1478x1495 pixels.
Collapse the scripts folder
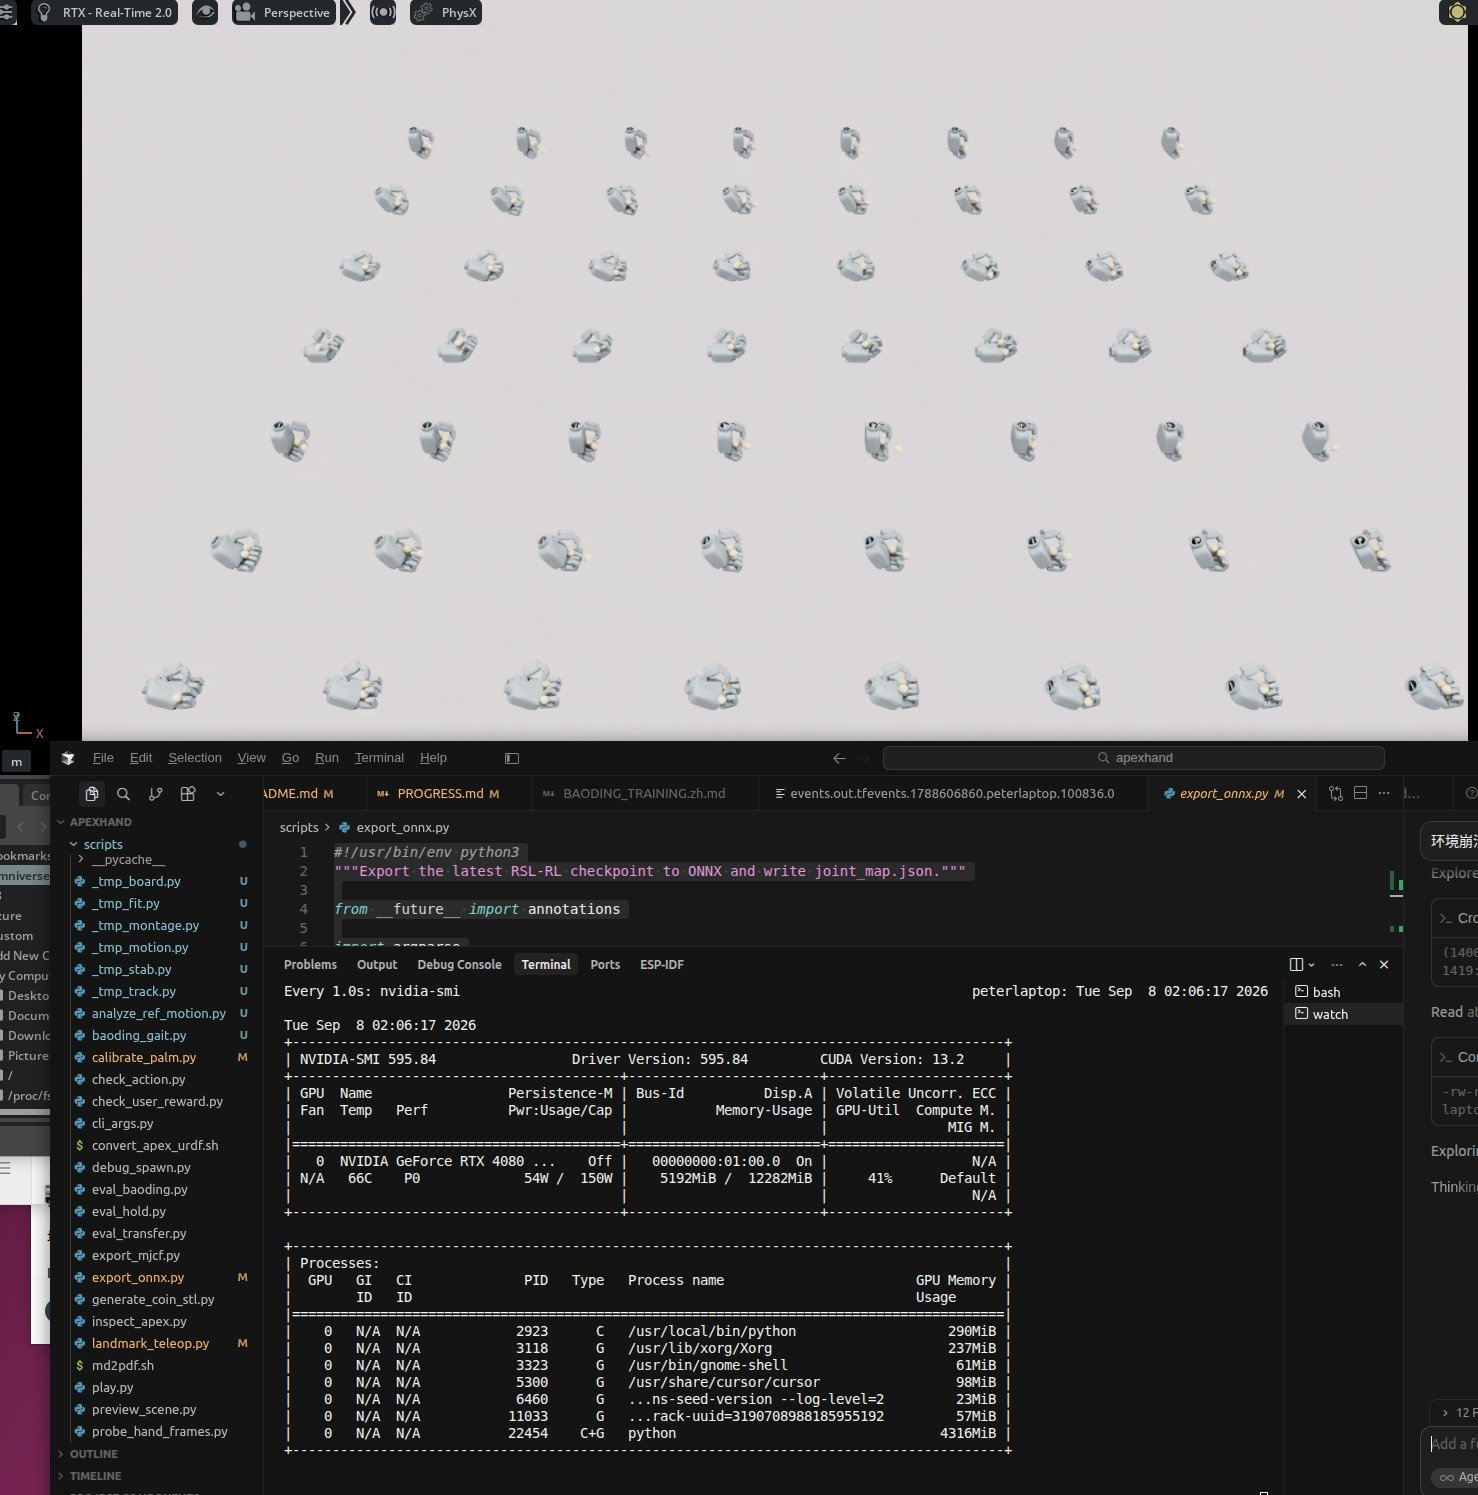point(103,844)
